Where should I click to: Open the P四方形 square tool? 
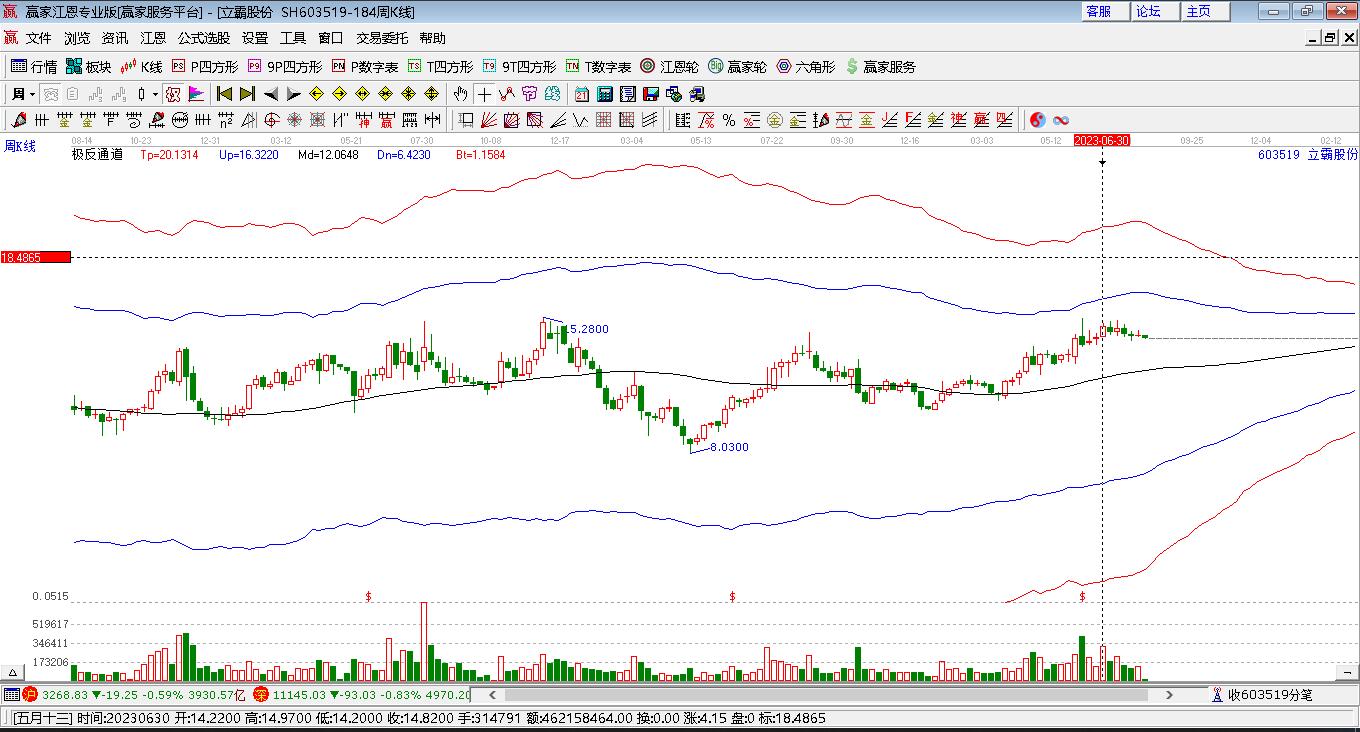(205, 67)
